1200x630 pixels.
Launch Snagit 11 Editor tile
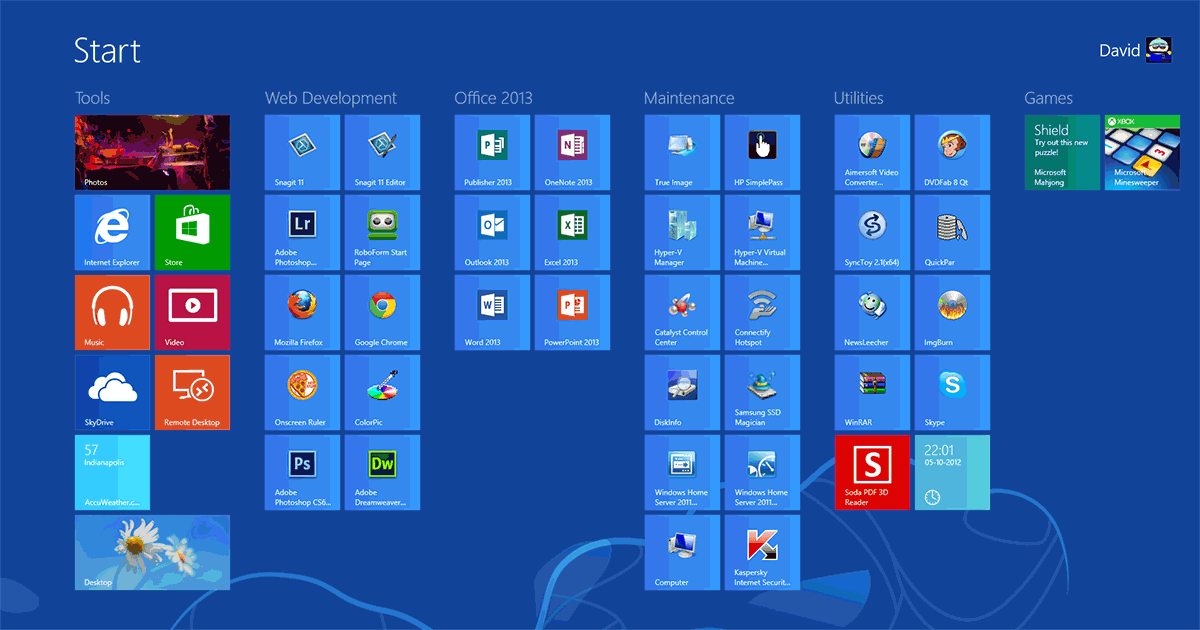382,152
